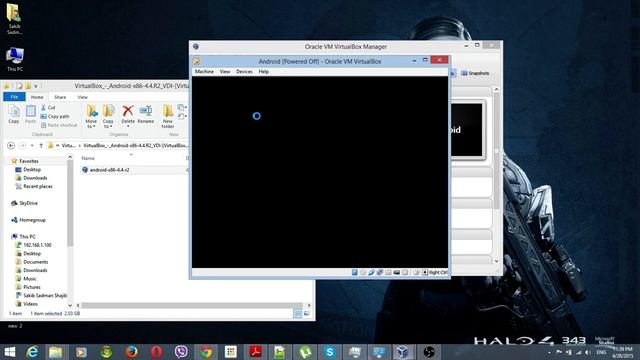Viewport: 640px width, 360px height.
Task: Click the optical disk icon in VM status bar
Action: 363,272
